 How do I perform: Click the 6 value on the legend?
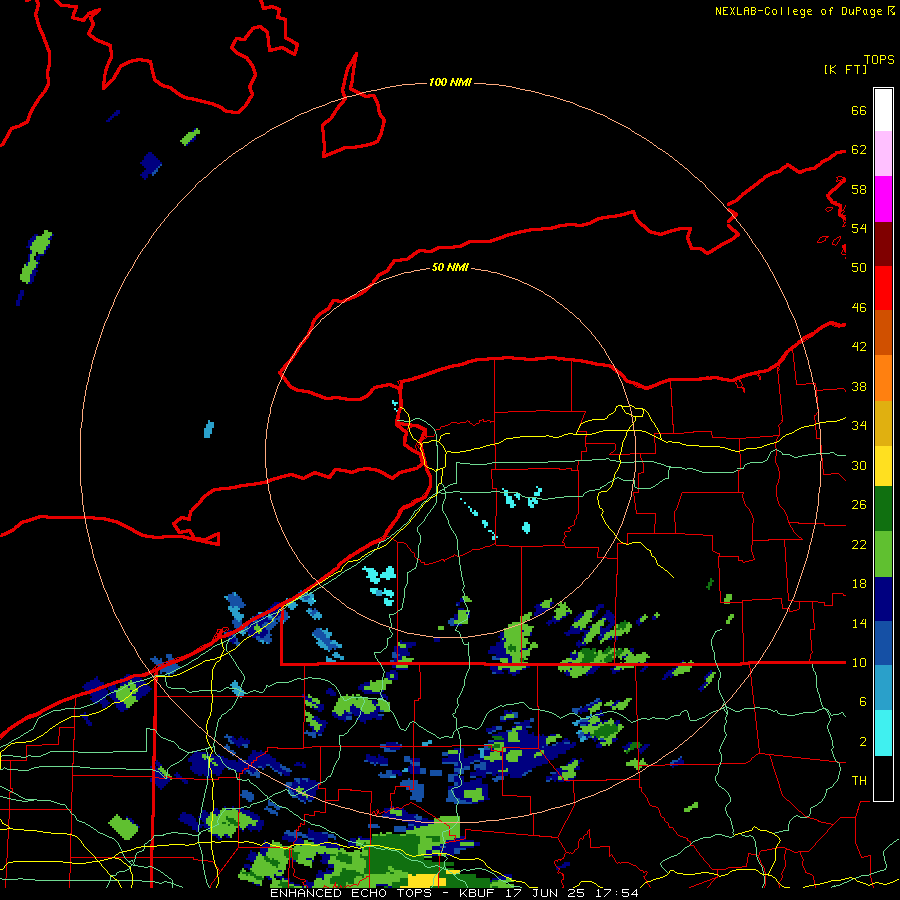coord(862,701)
